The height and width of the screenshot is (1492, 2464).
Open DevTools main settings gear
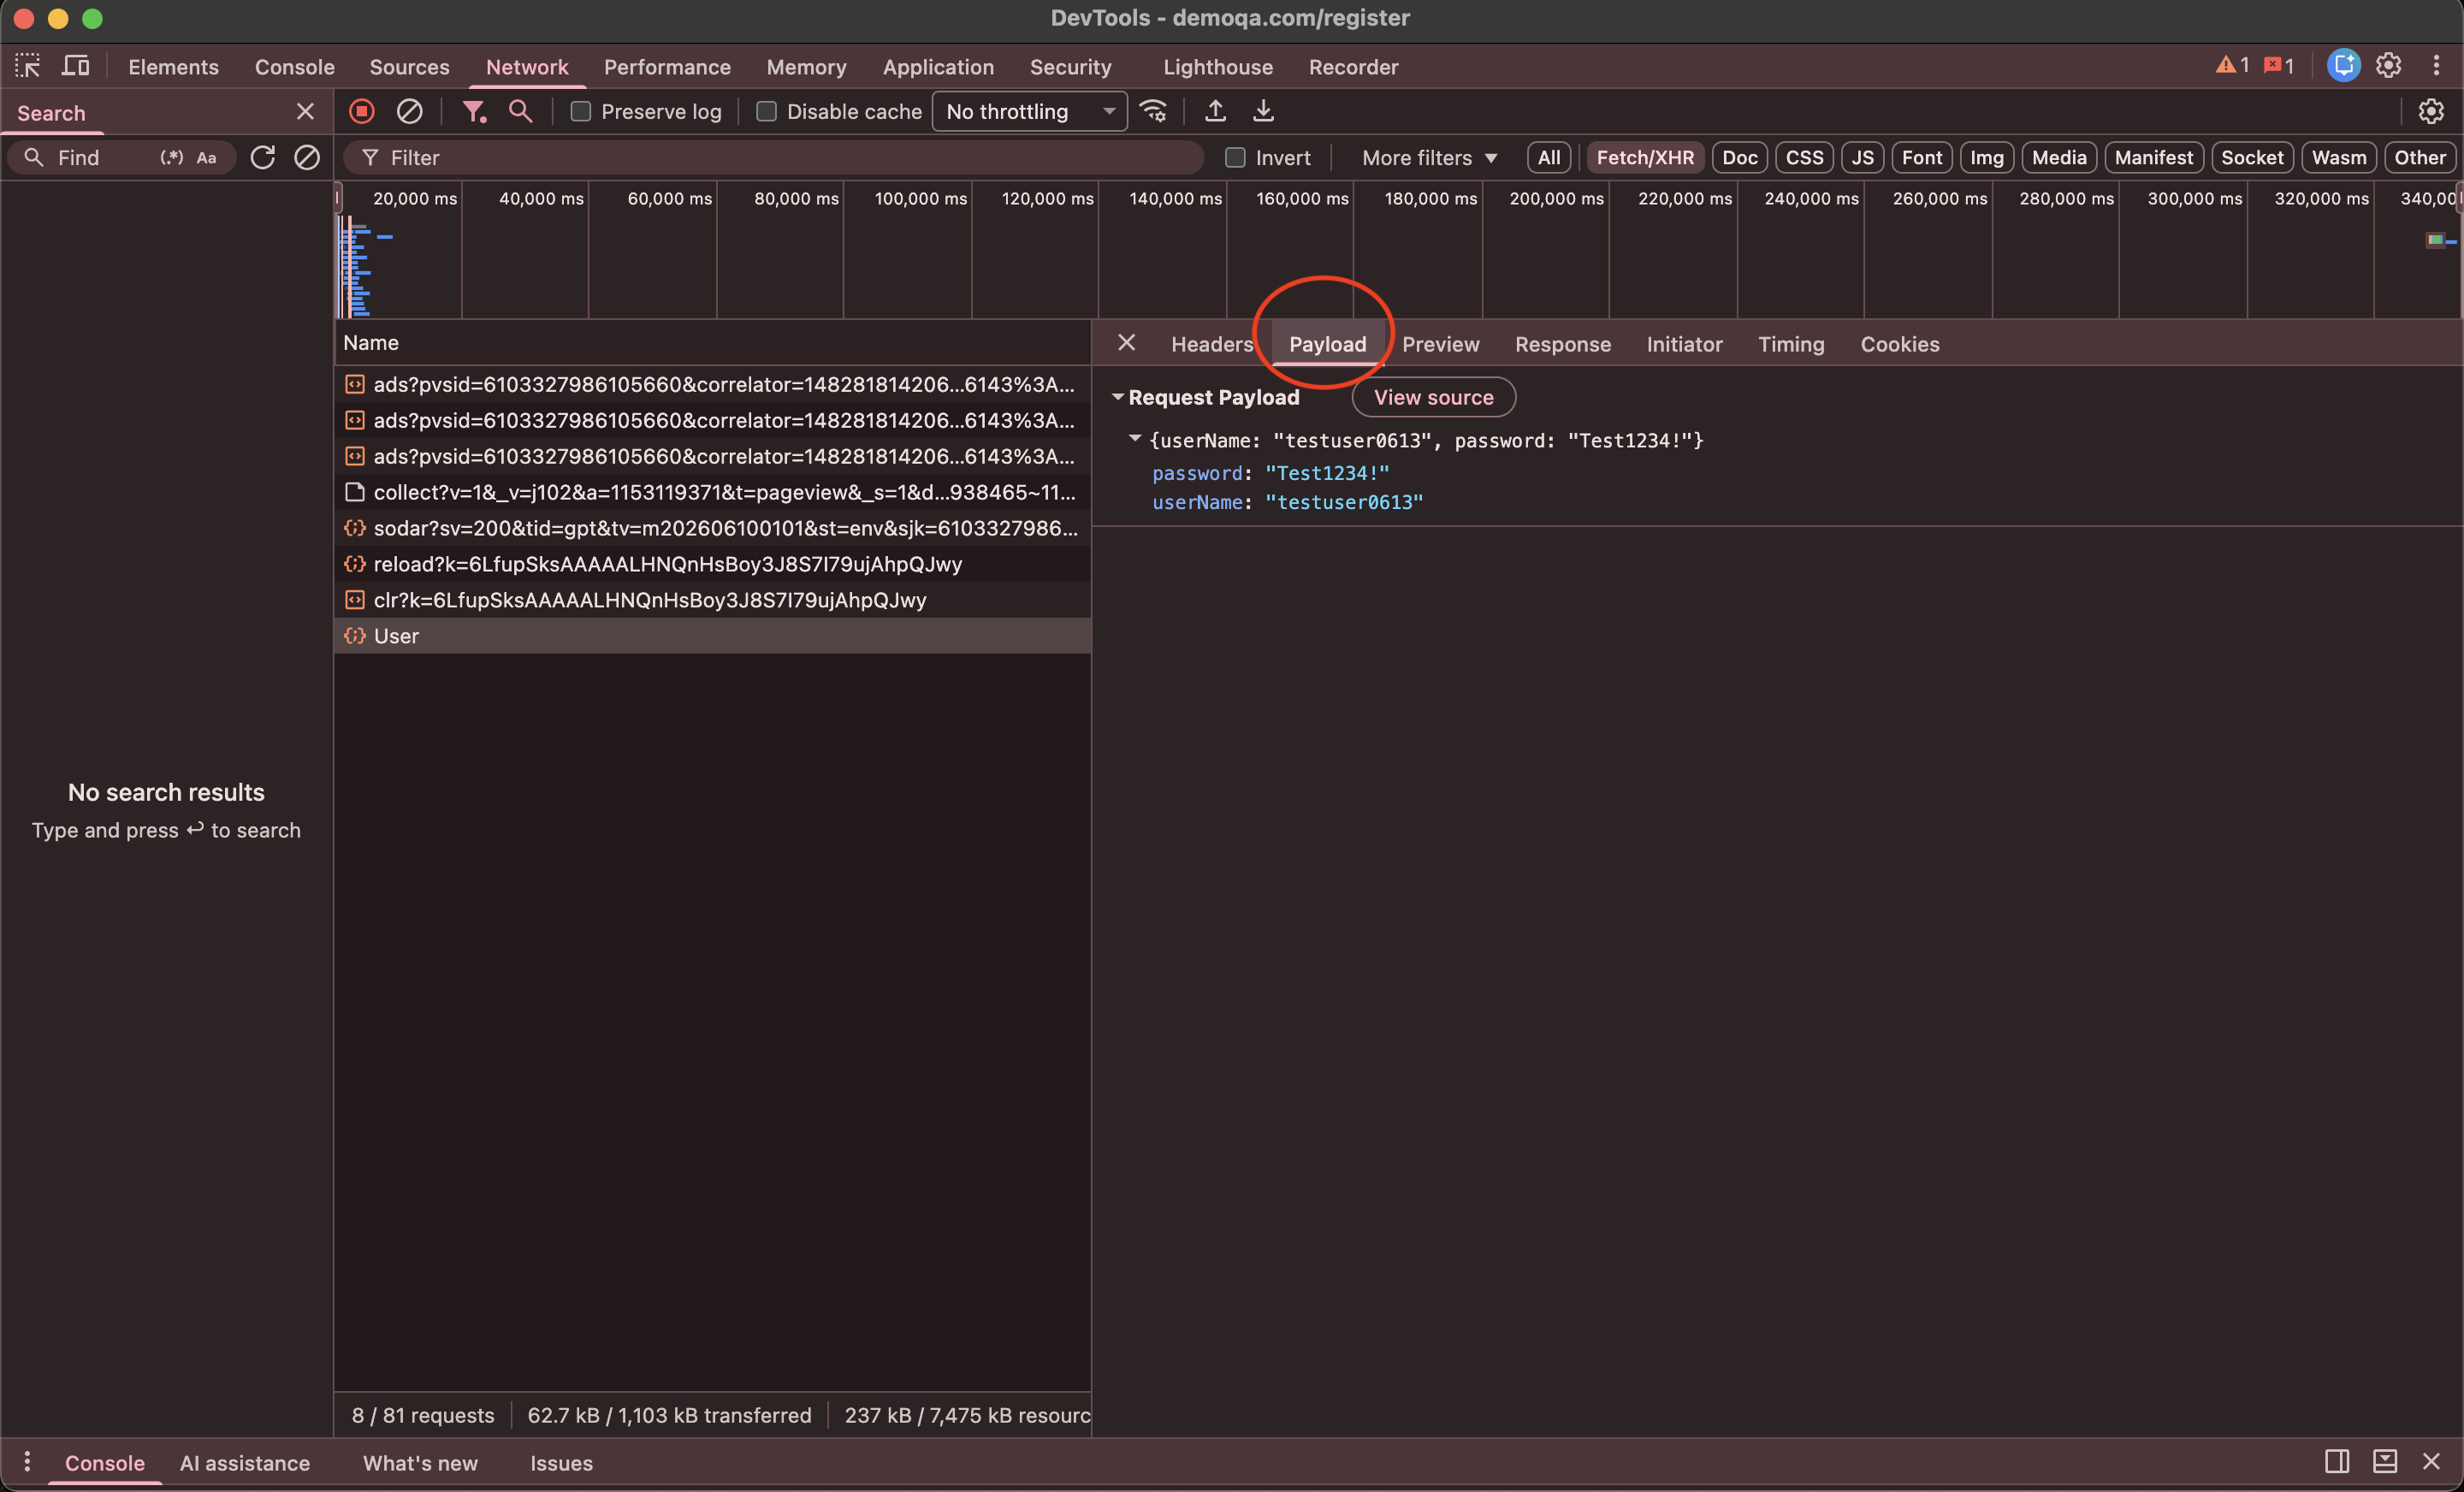pos(2389,66)
